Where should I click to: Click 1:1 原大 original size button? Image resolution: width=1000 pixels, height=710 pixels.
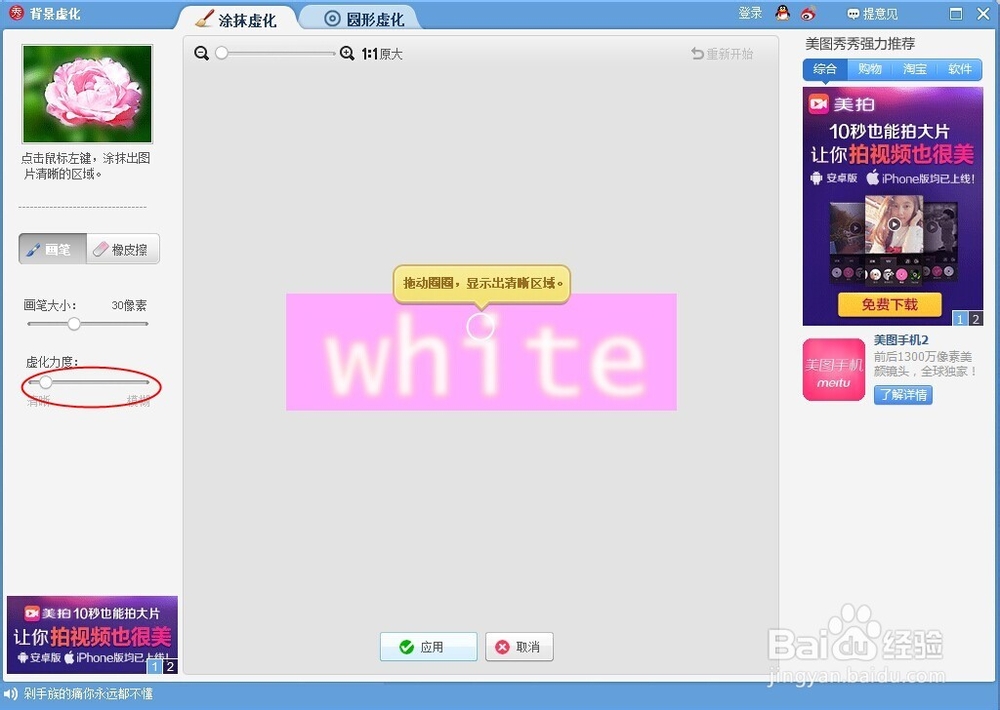click(x=382, y=54)
